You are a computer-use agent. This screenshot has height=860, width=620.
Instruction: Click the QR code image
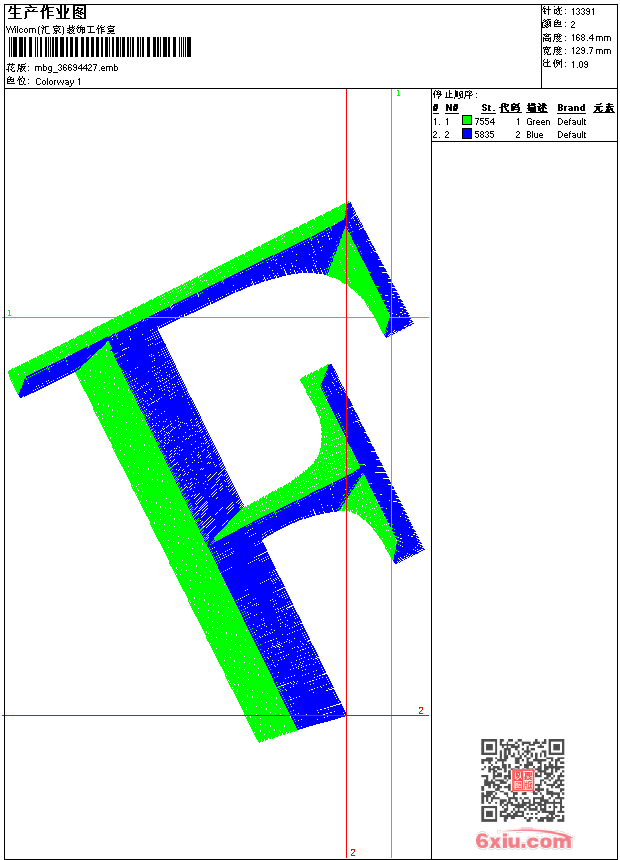(522, 780)
